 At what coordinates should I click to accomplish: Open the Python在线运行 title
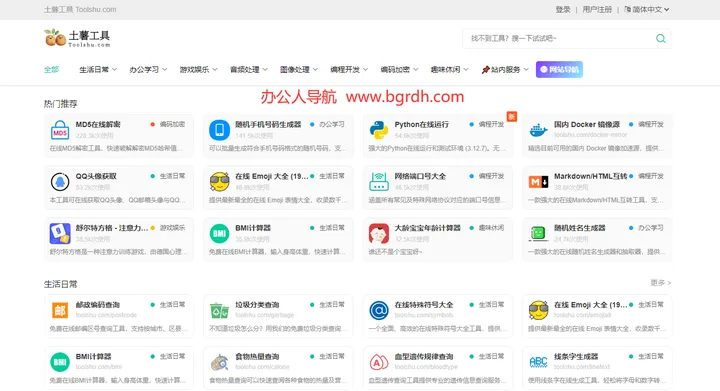click(x=422, y=124)
